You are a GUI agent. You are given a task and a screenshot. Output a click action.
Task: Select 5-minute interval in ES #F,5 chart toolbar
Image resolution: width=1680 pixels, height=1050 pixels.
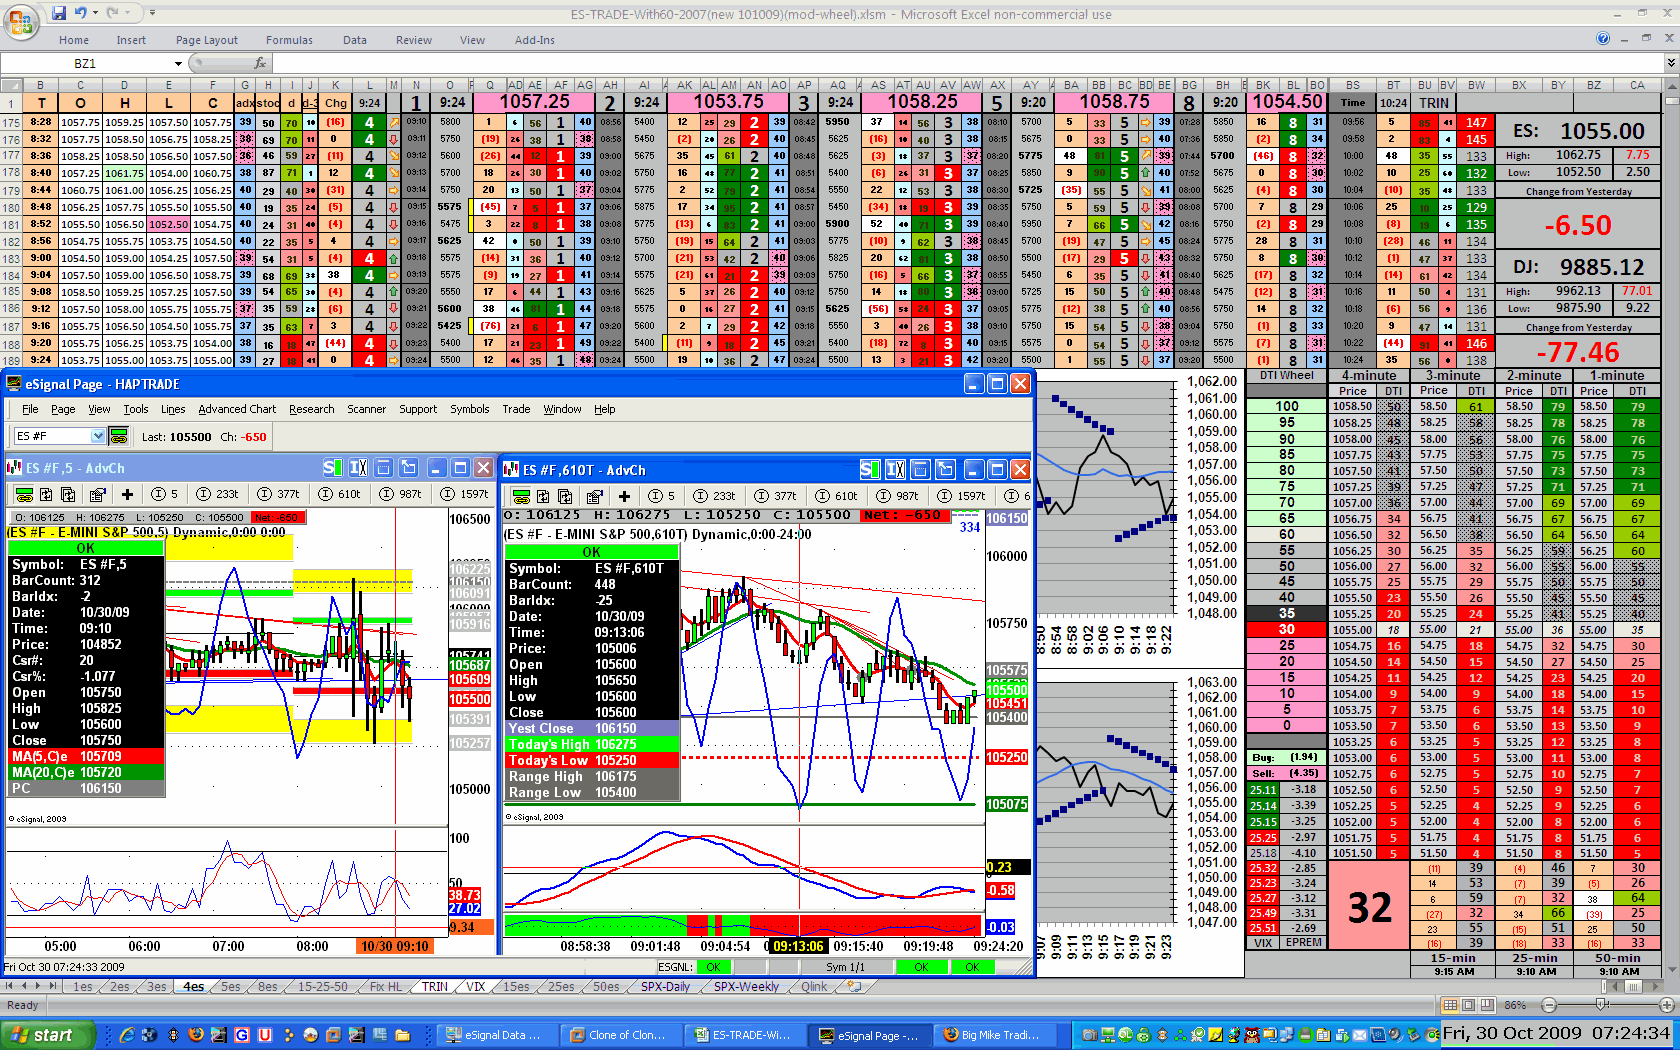coord(165,494)
